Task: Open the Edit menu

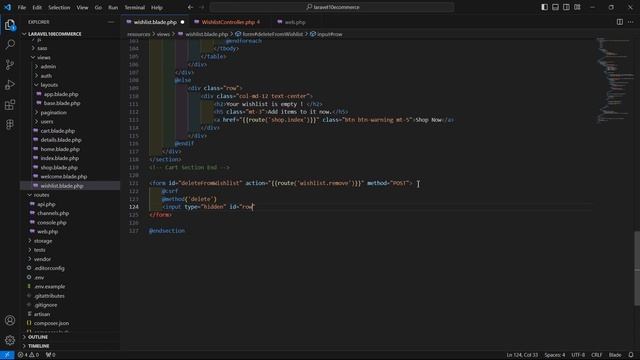Action: coord(37,7)
